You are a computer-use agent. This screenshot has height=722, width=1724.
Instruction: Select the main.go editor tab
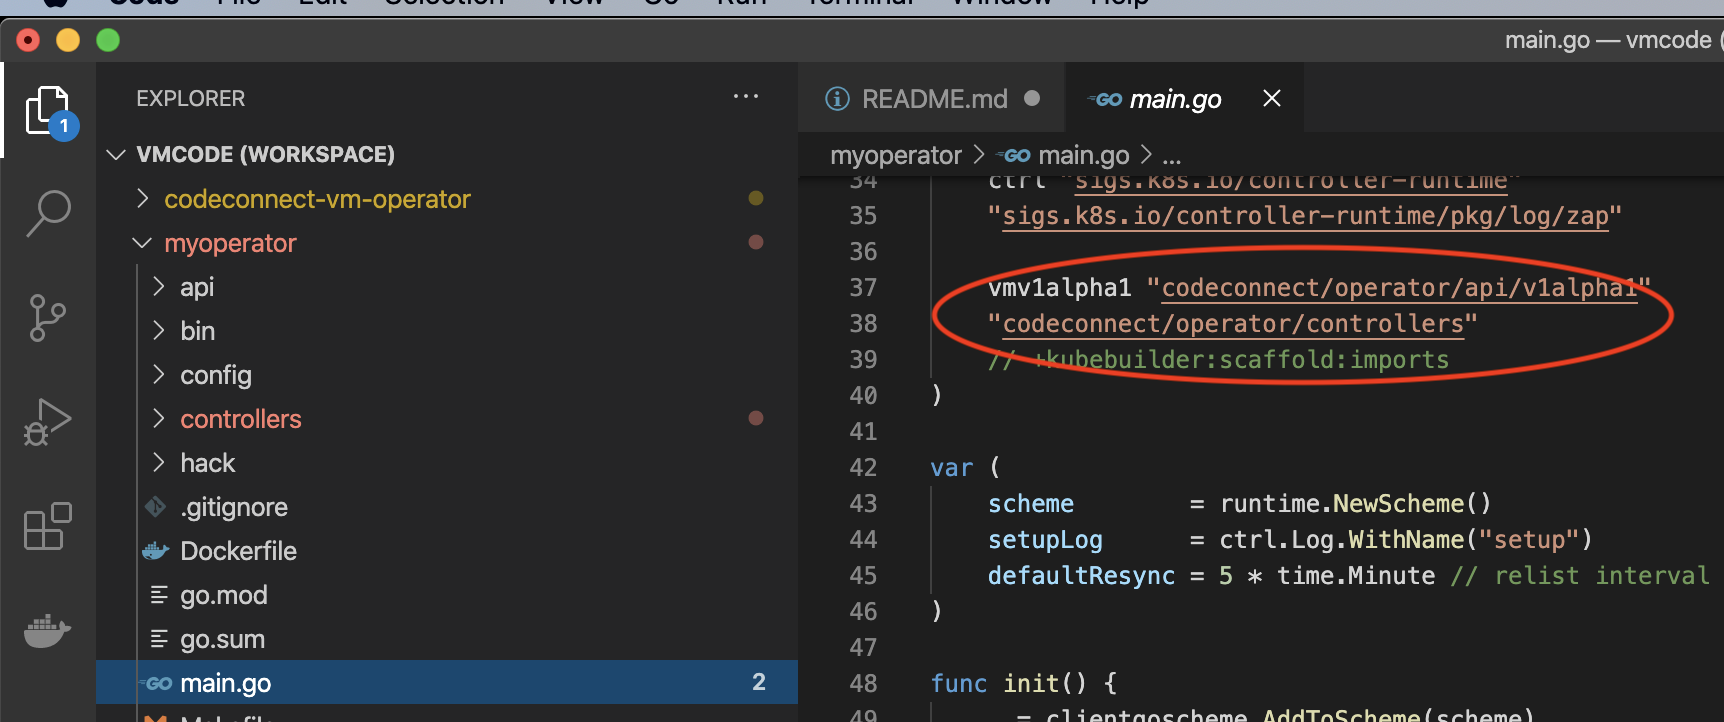tap(1185, 98)
